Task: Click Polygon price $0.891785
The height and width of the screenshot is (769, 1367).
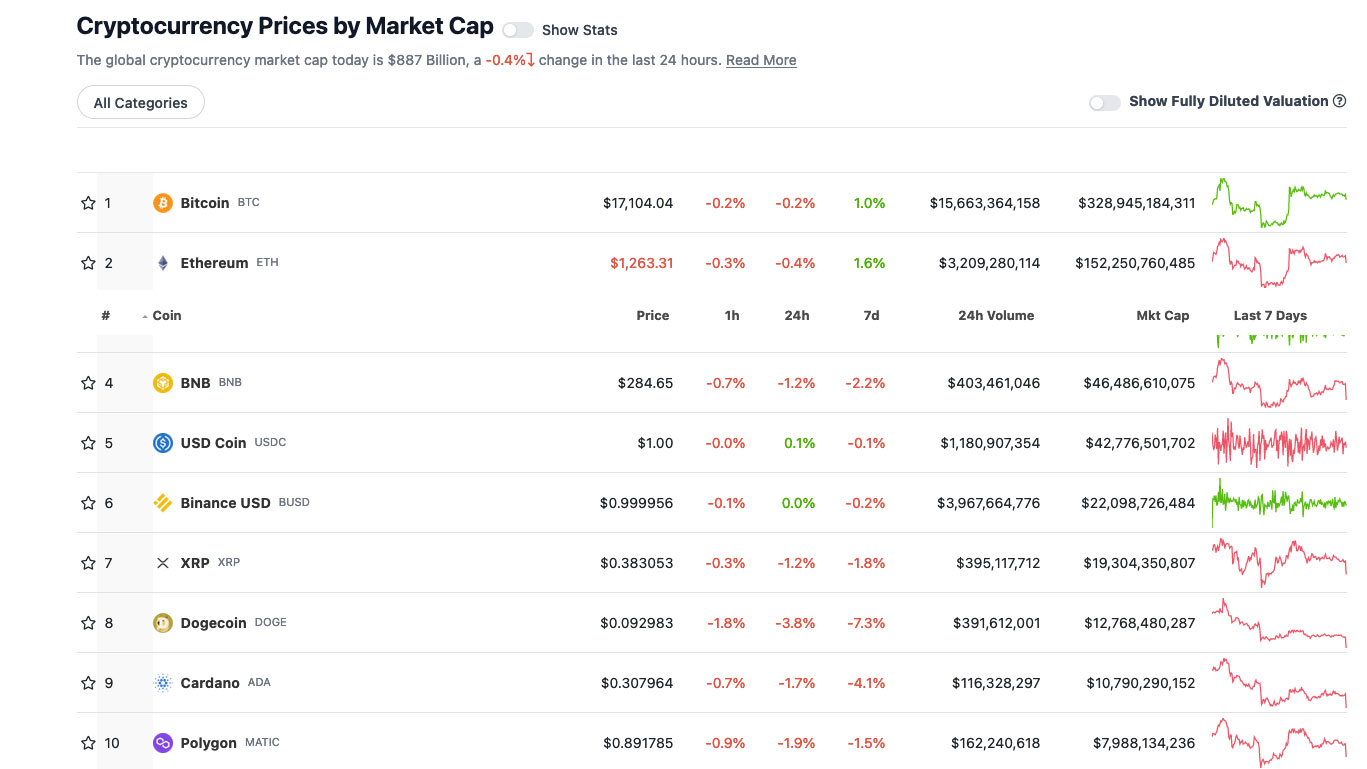Action: pyautogui.click(x=638, y=743)
